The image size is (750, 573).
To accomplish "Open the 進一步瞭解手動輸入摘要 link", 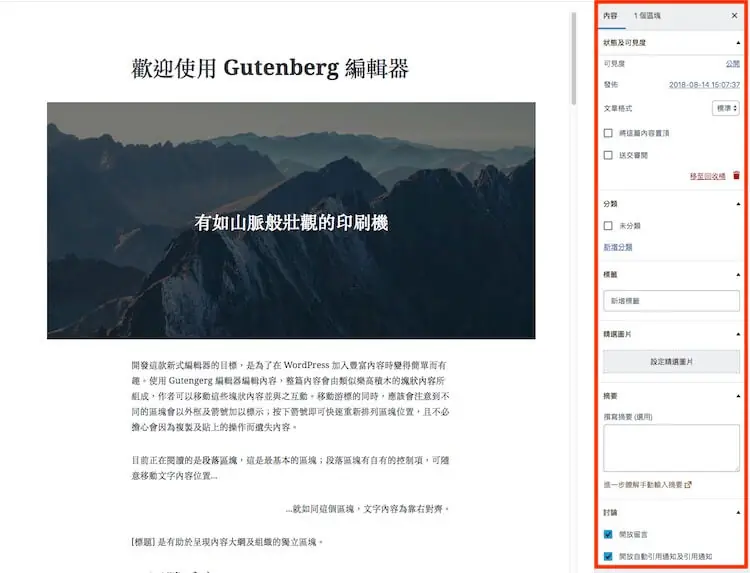I will coord(647,485).
